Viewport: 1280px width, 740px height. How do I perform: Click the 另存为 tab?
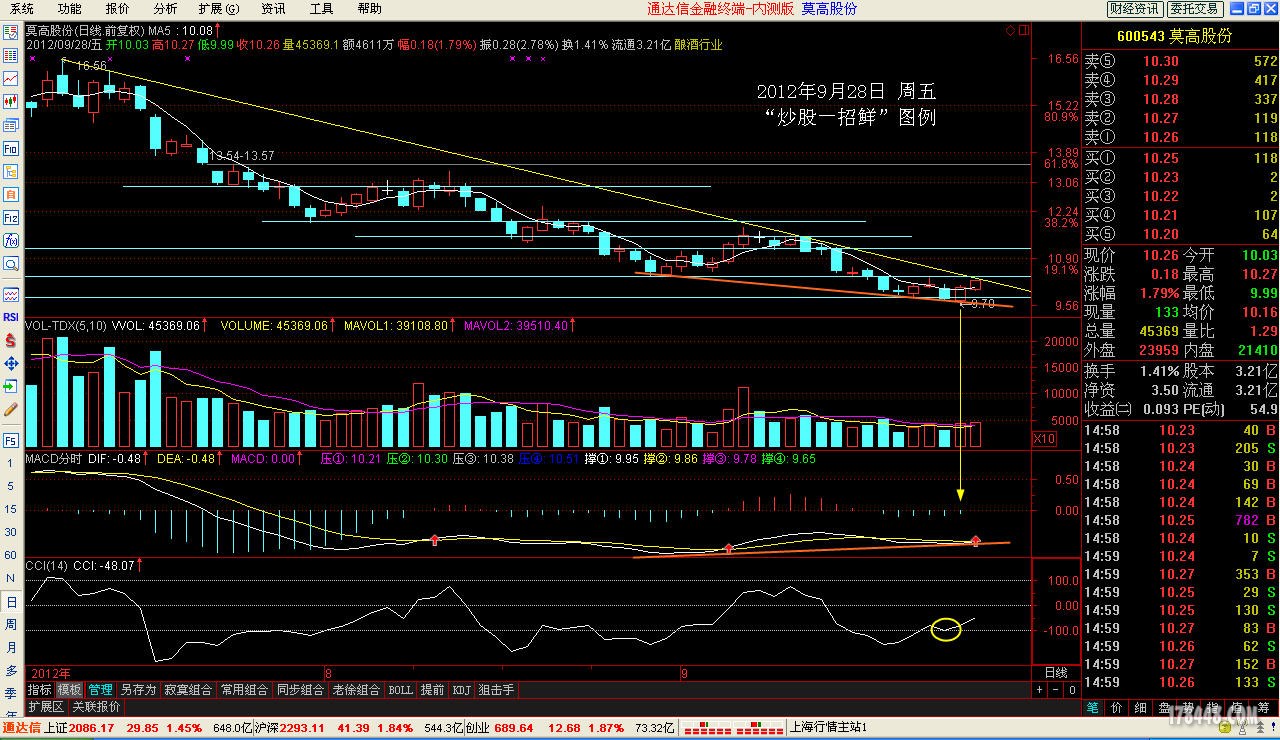tap(138, 690)
